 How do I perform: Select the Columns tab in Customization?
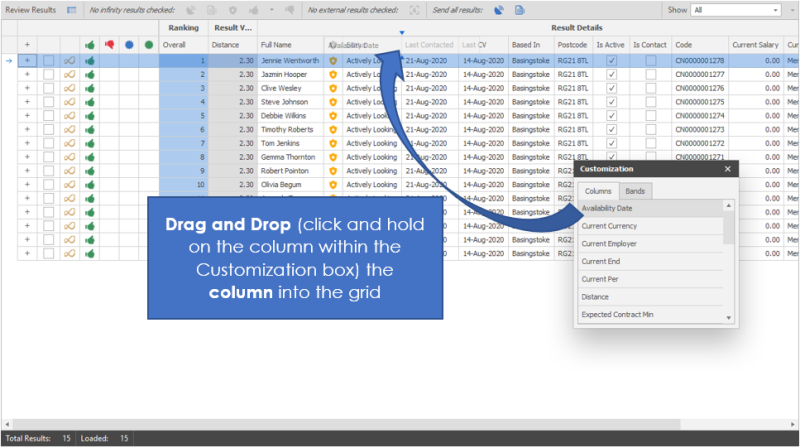[x=598, y=190]
